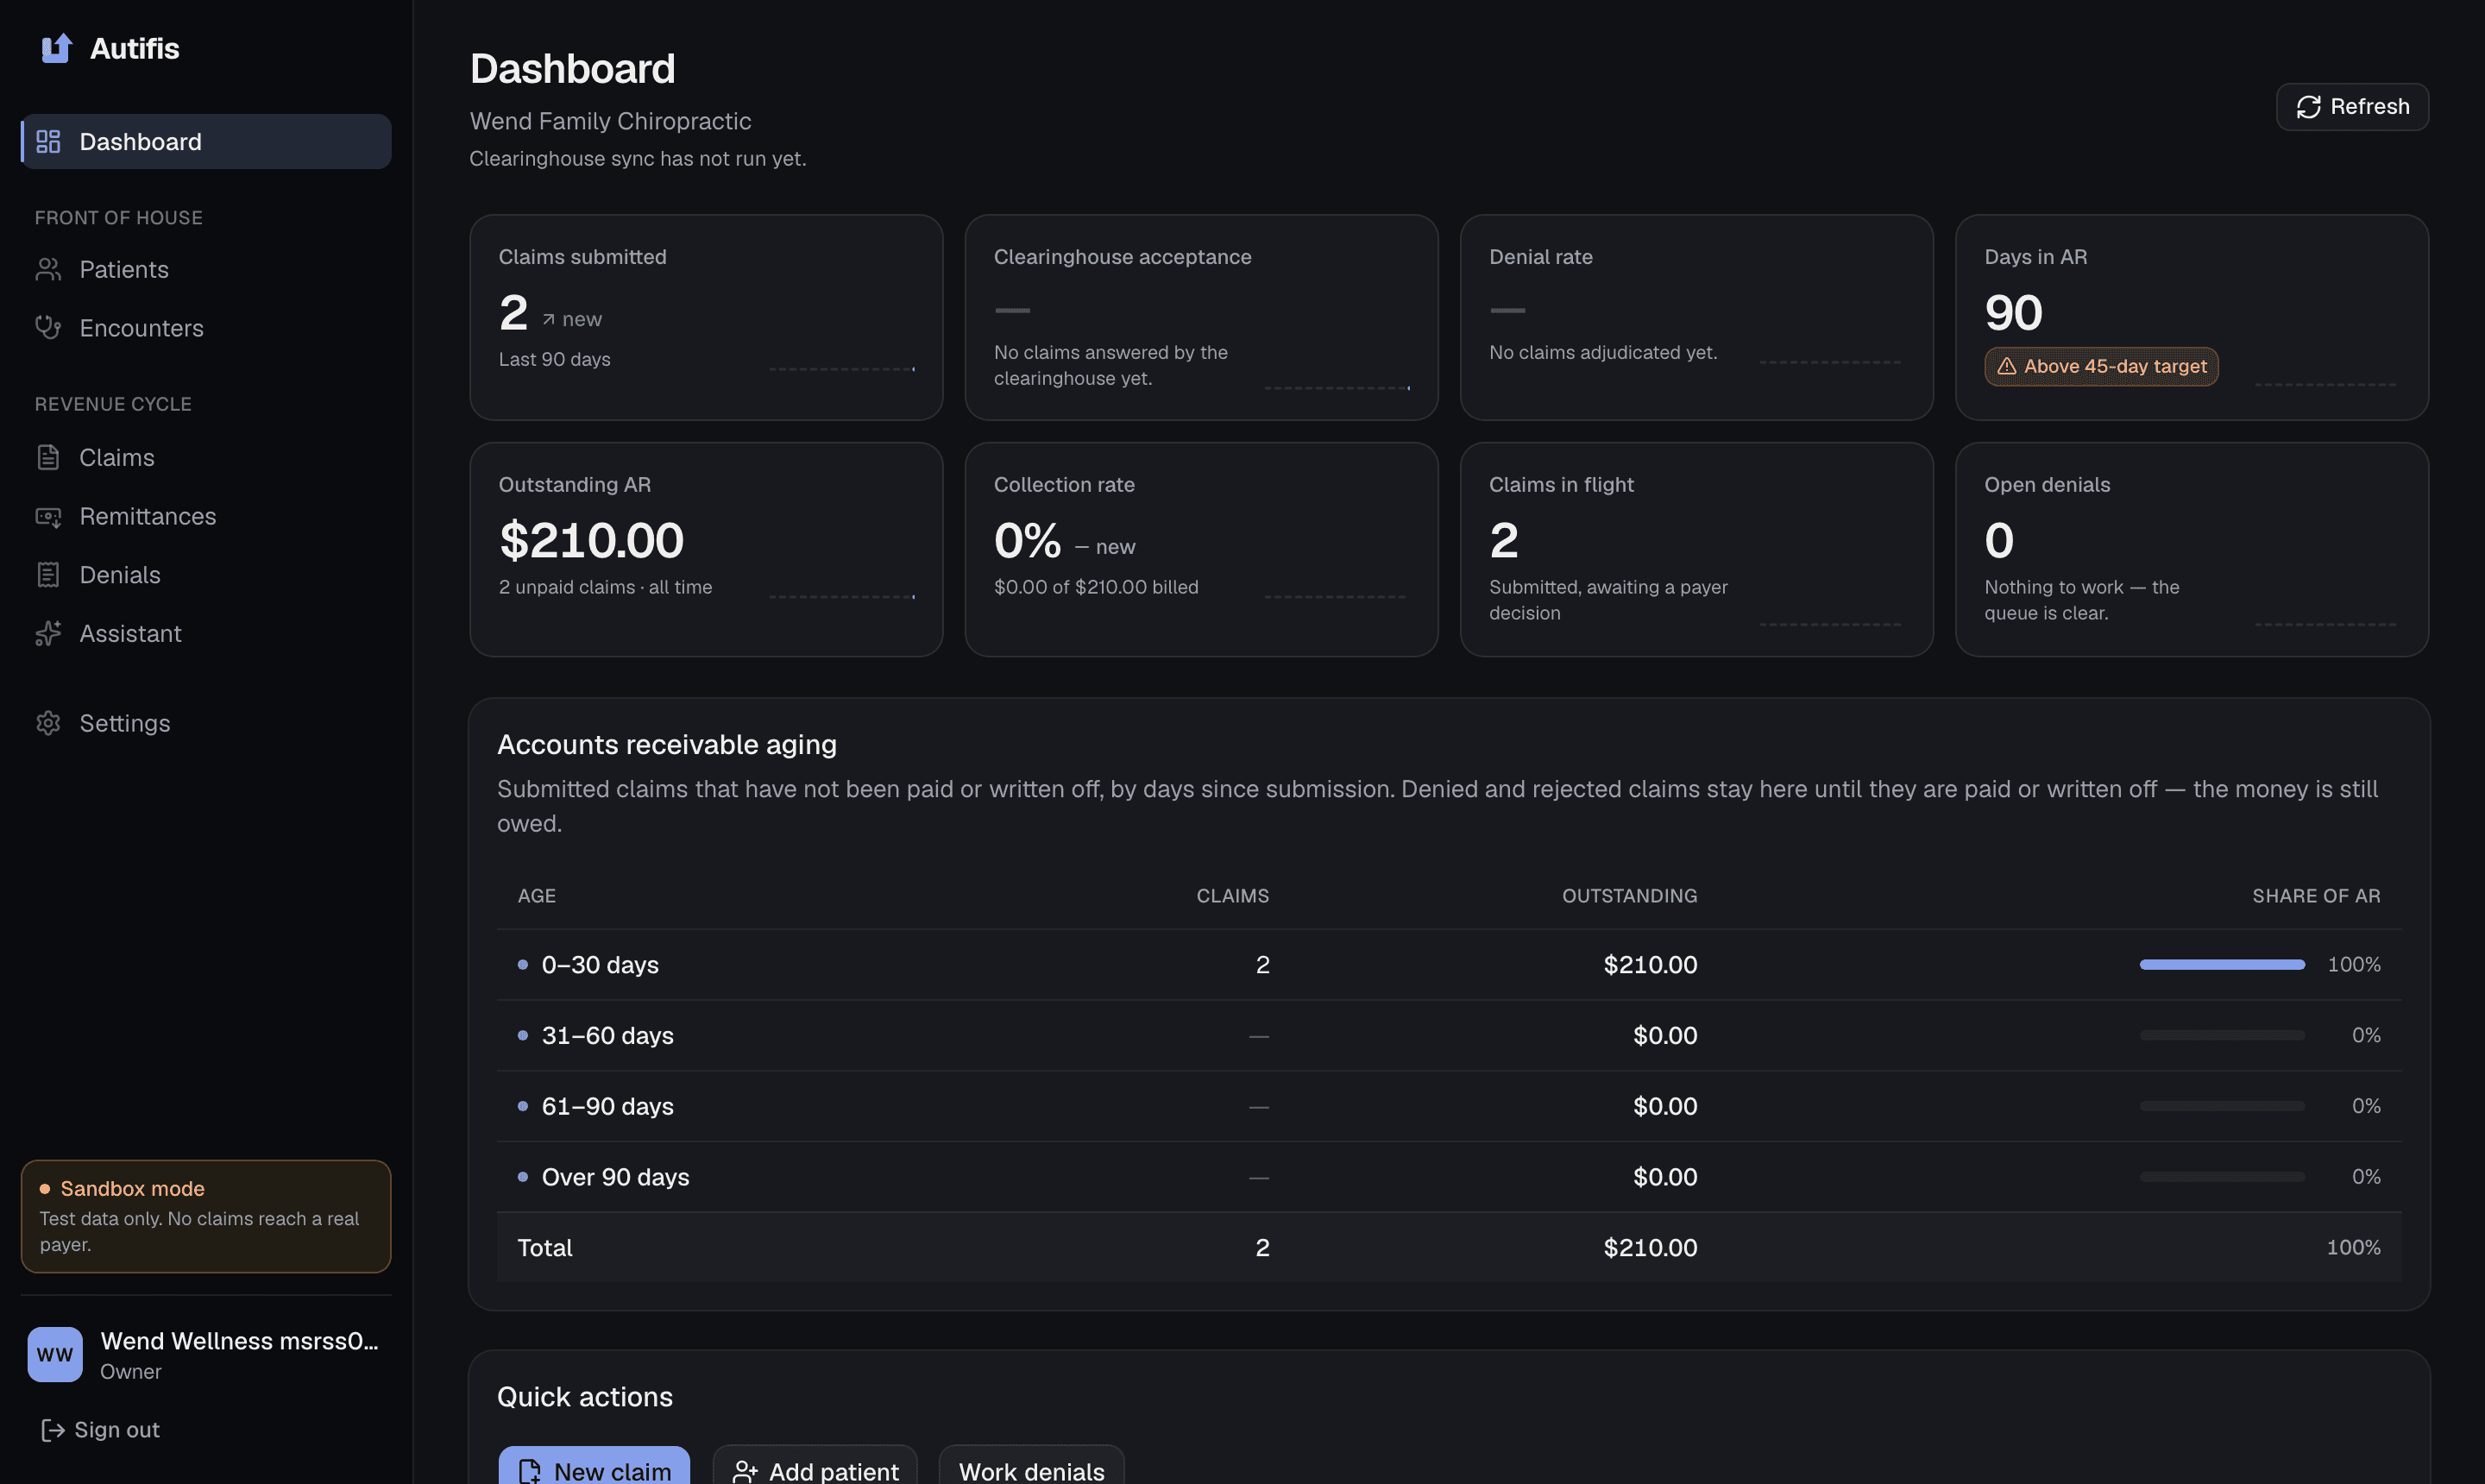Image resolution: width=2485 pixels, height=1484 pixels.
Task: Click the SHARE OF AR column header
Action: point(2316,896)
